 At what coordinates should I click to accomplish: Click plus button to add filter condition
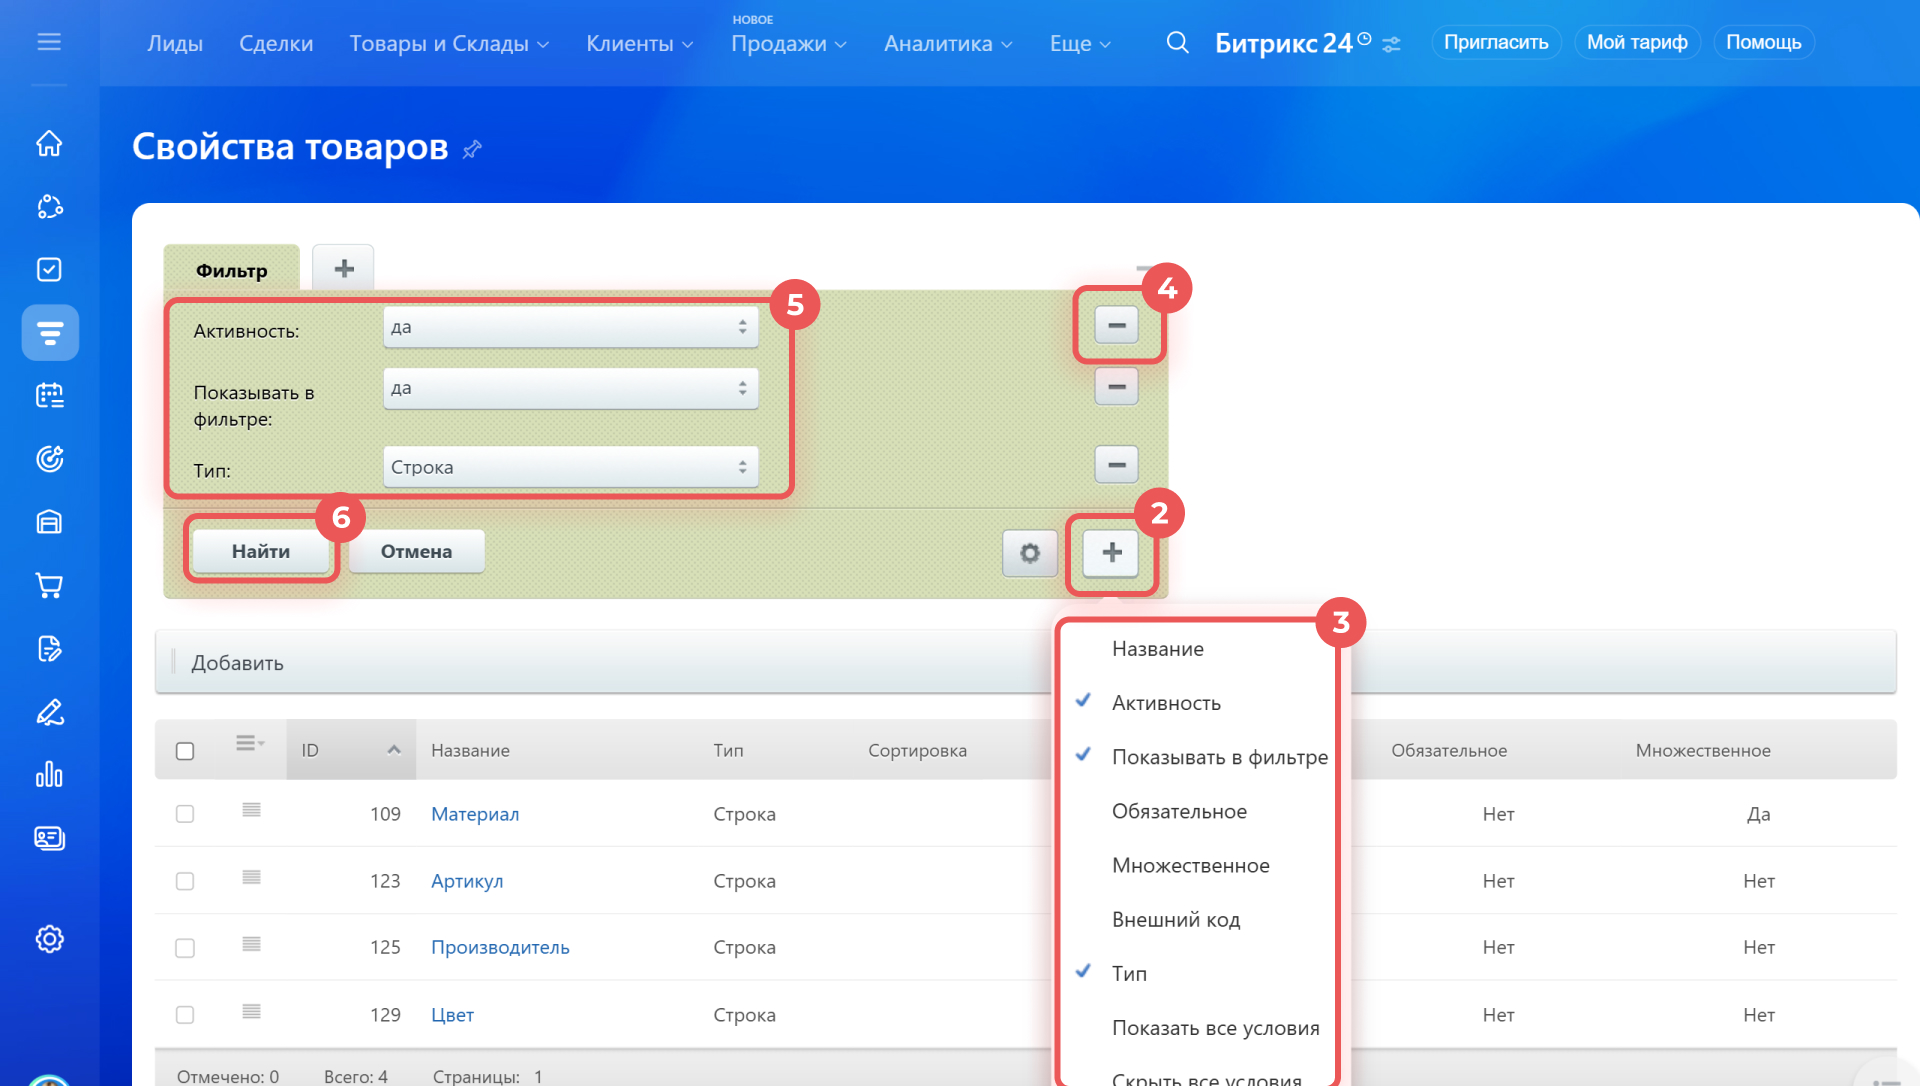click(1111, 553)
